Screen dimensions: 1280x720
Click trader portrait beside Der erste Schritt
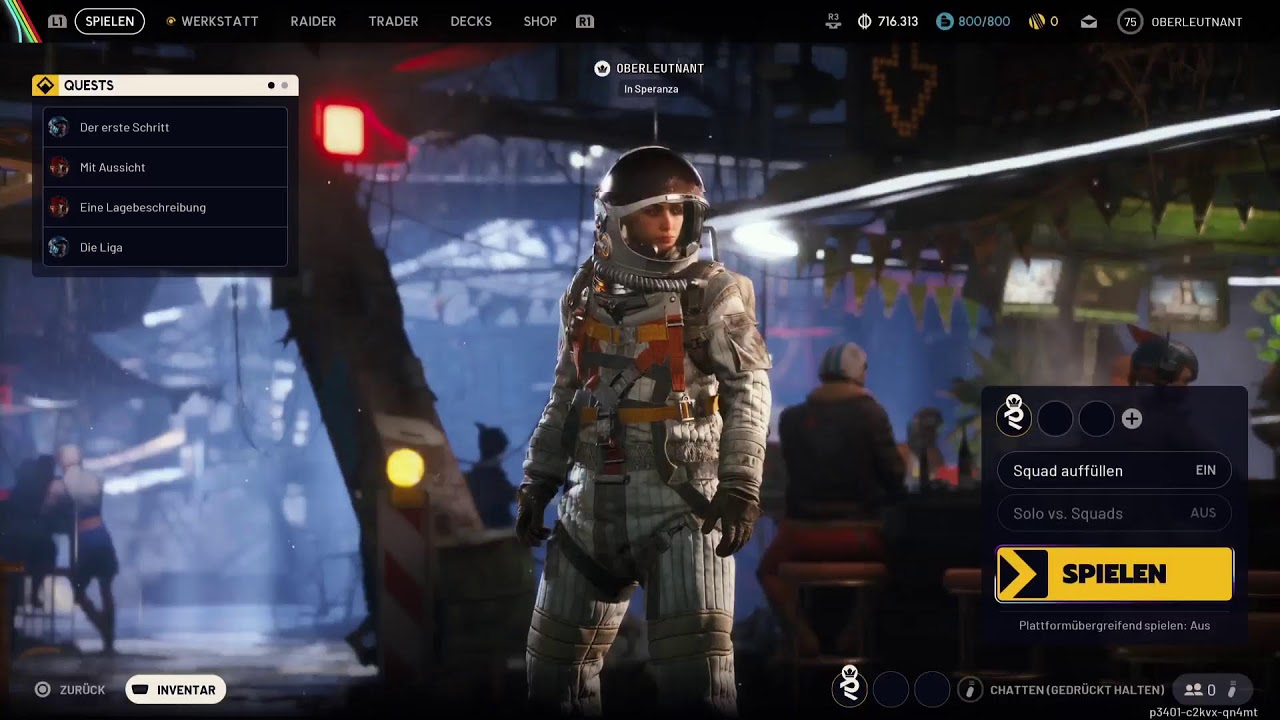59,127
